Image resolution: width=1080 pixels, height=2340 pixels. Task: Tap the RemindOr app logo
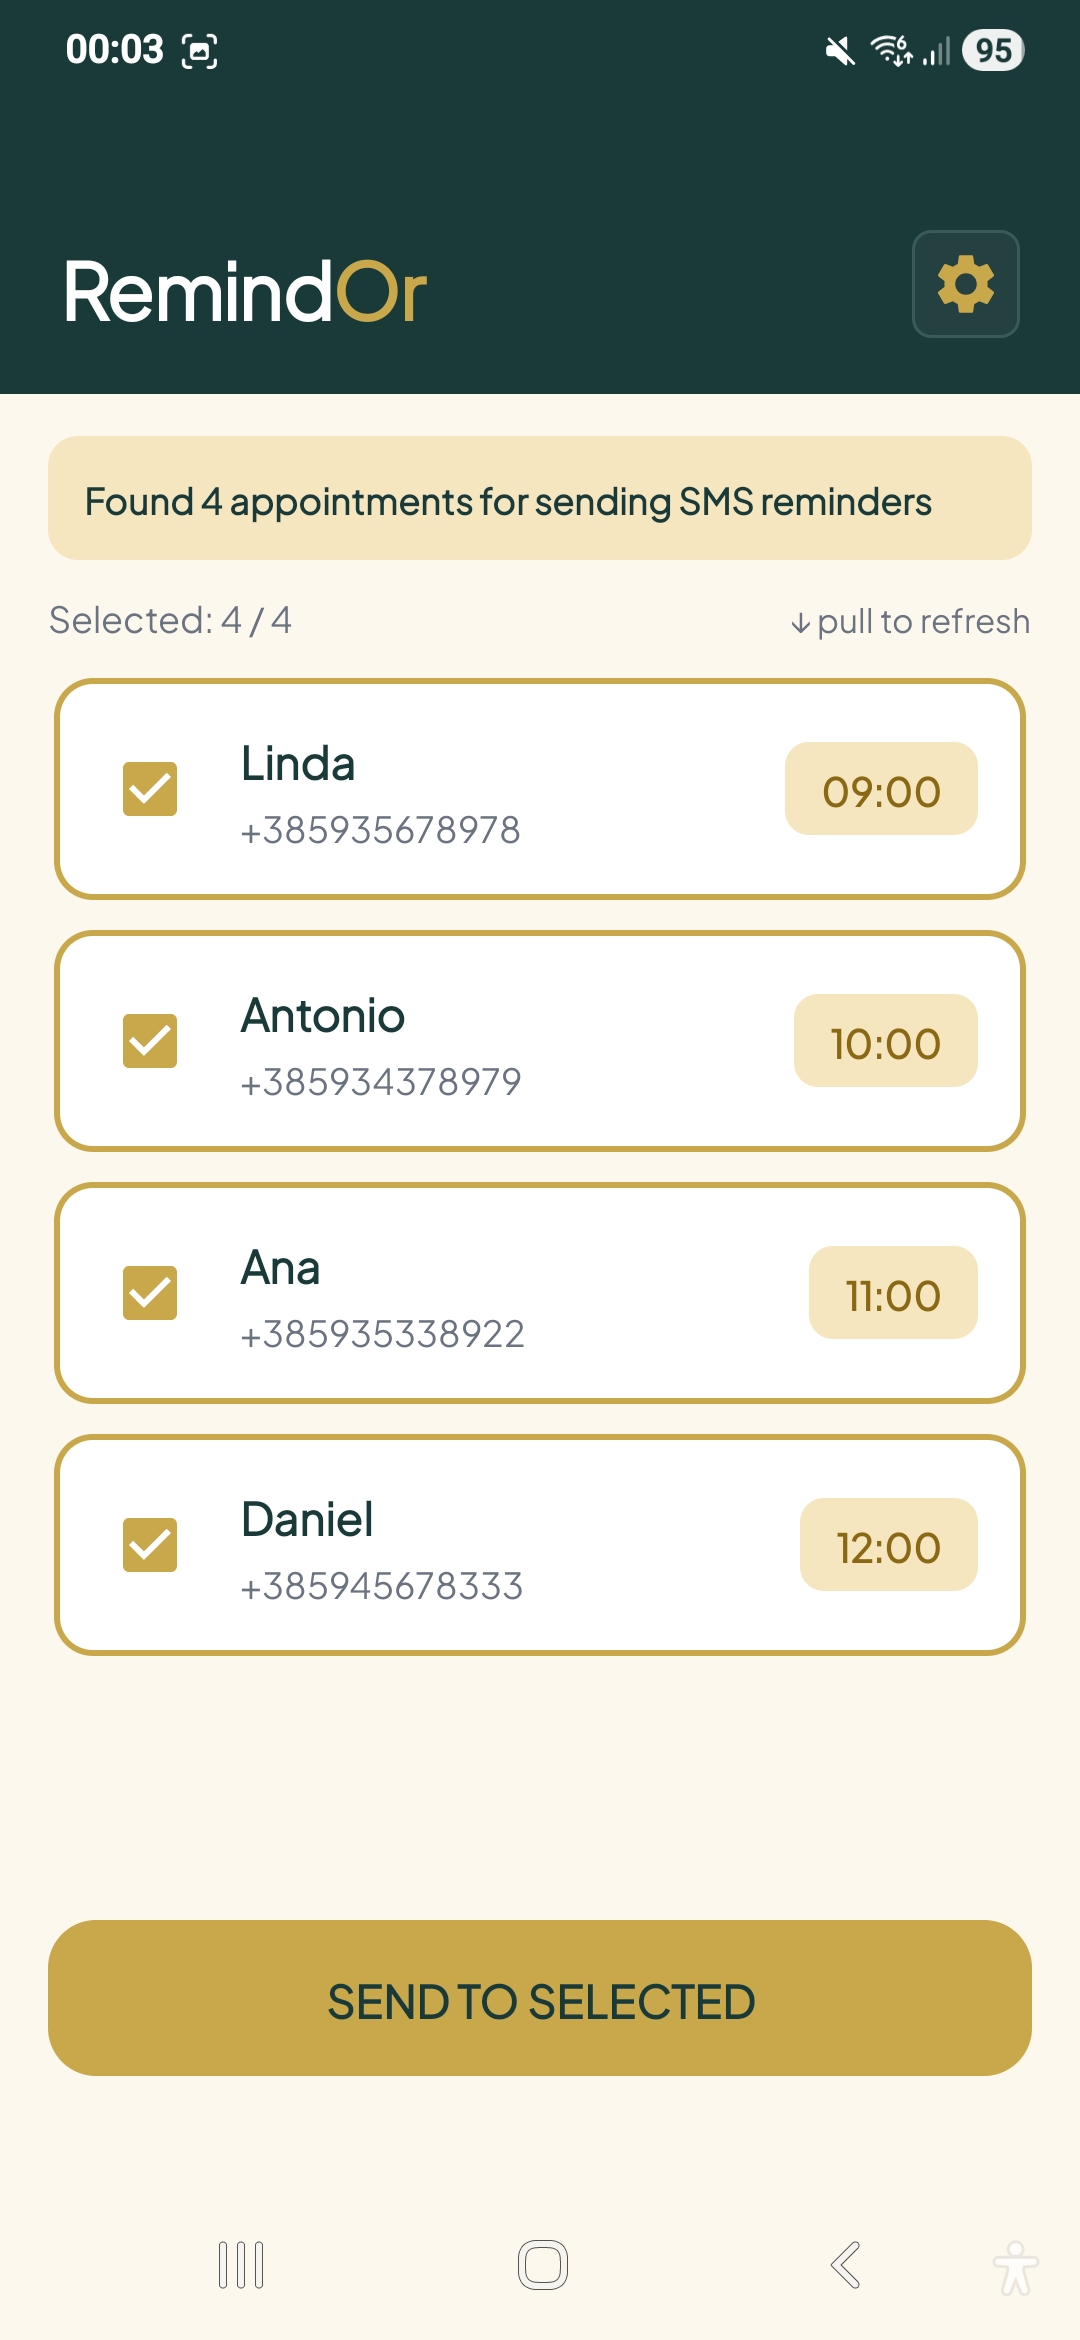[x=245, y=291]
